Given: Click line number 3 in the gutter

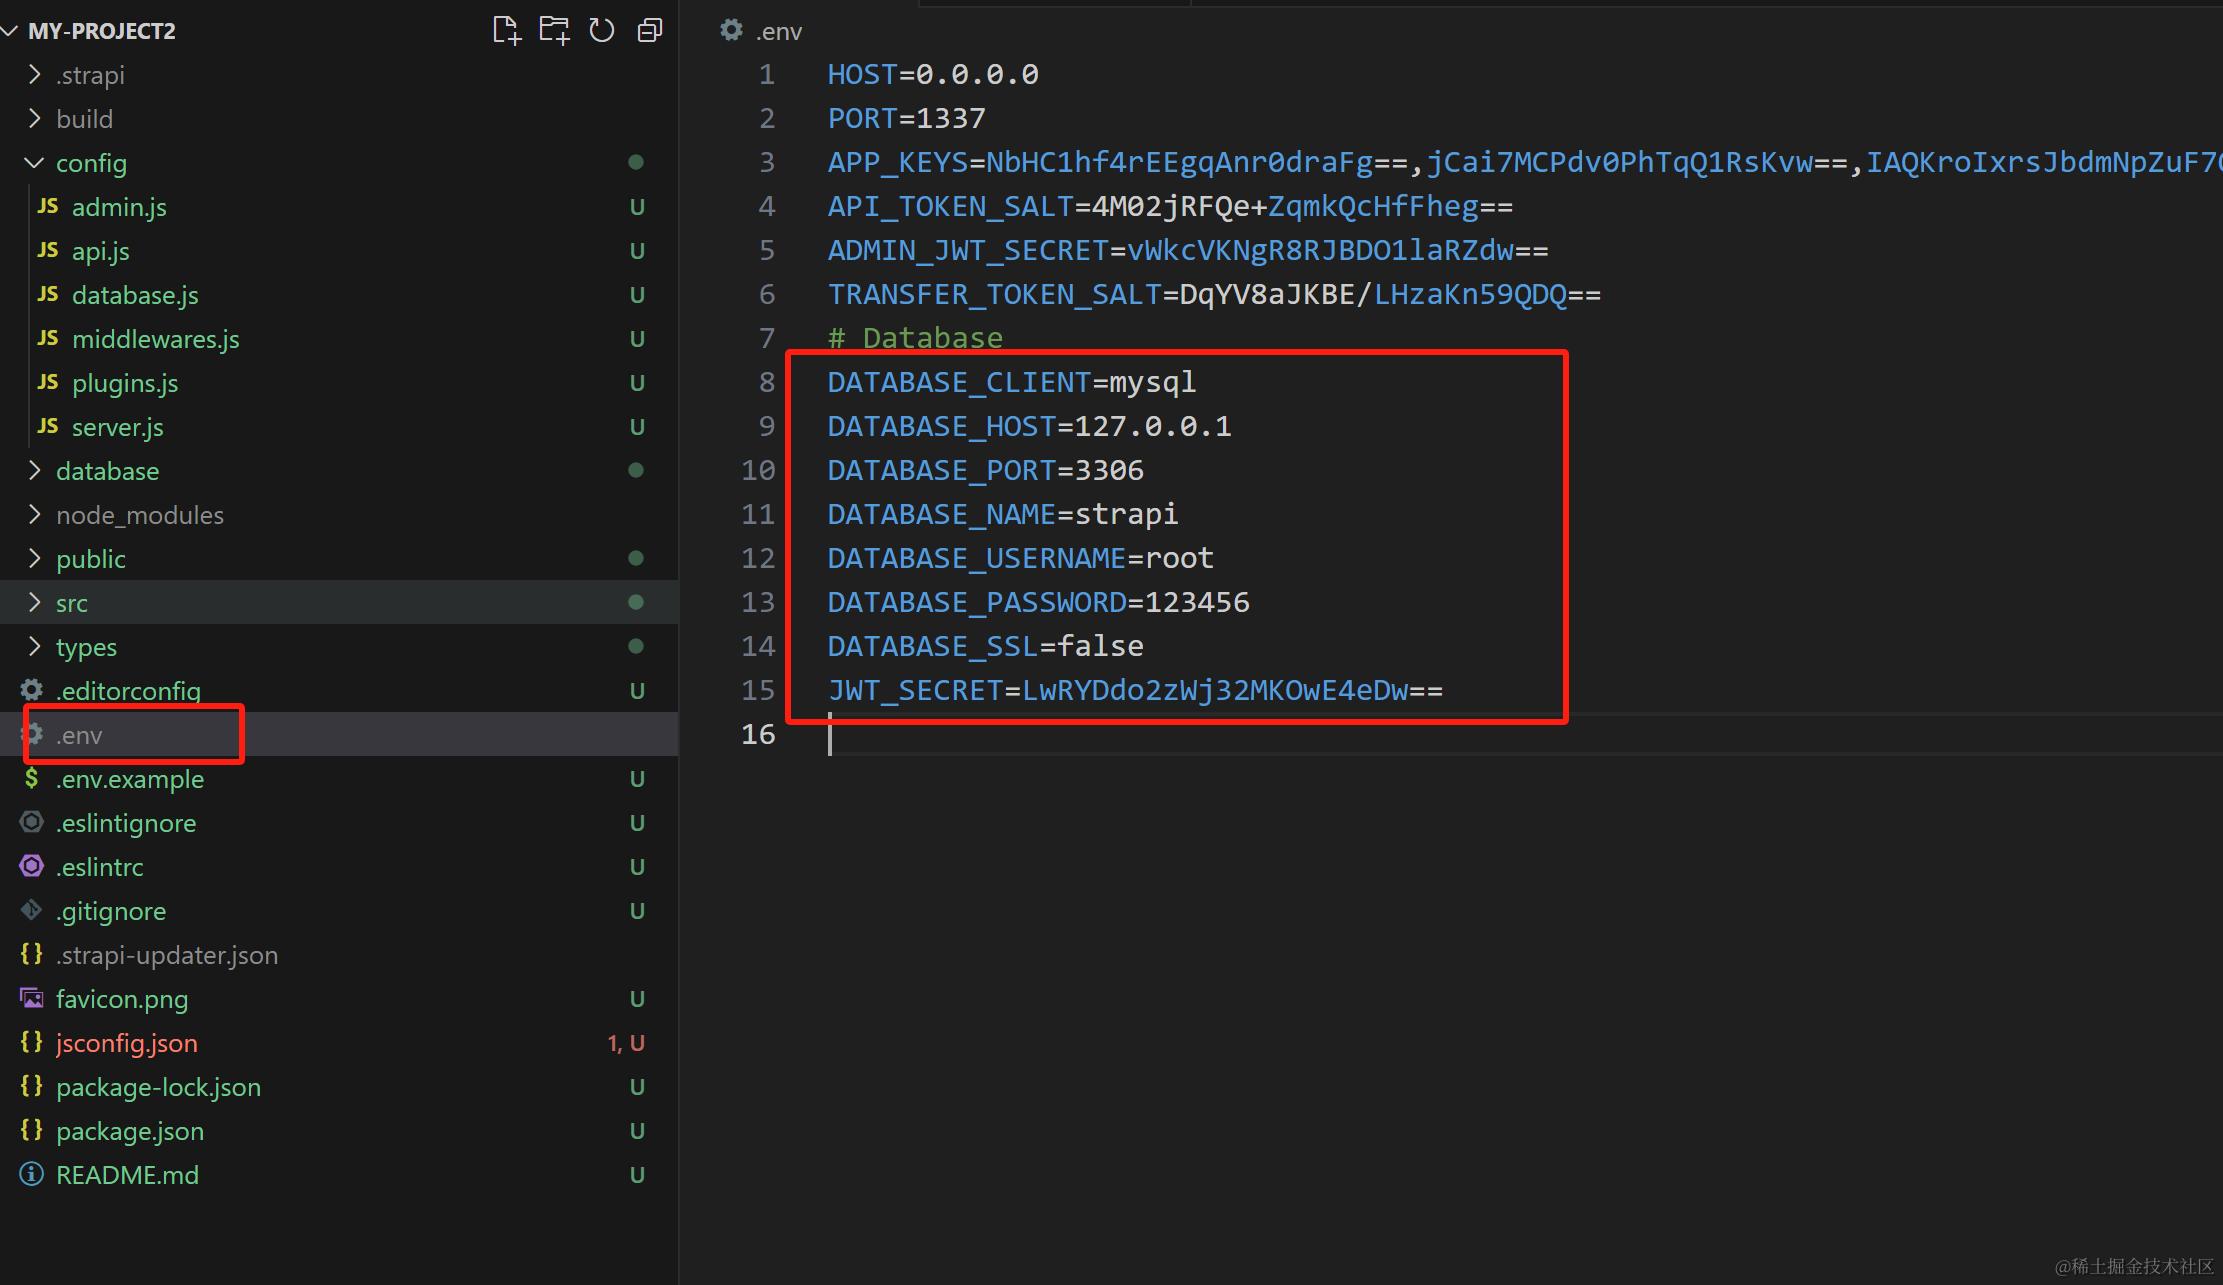Looking at the screenshot, I should (x=766, y=163).
